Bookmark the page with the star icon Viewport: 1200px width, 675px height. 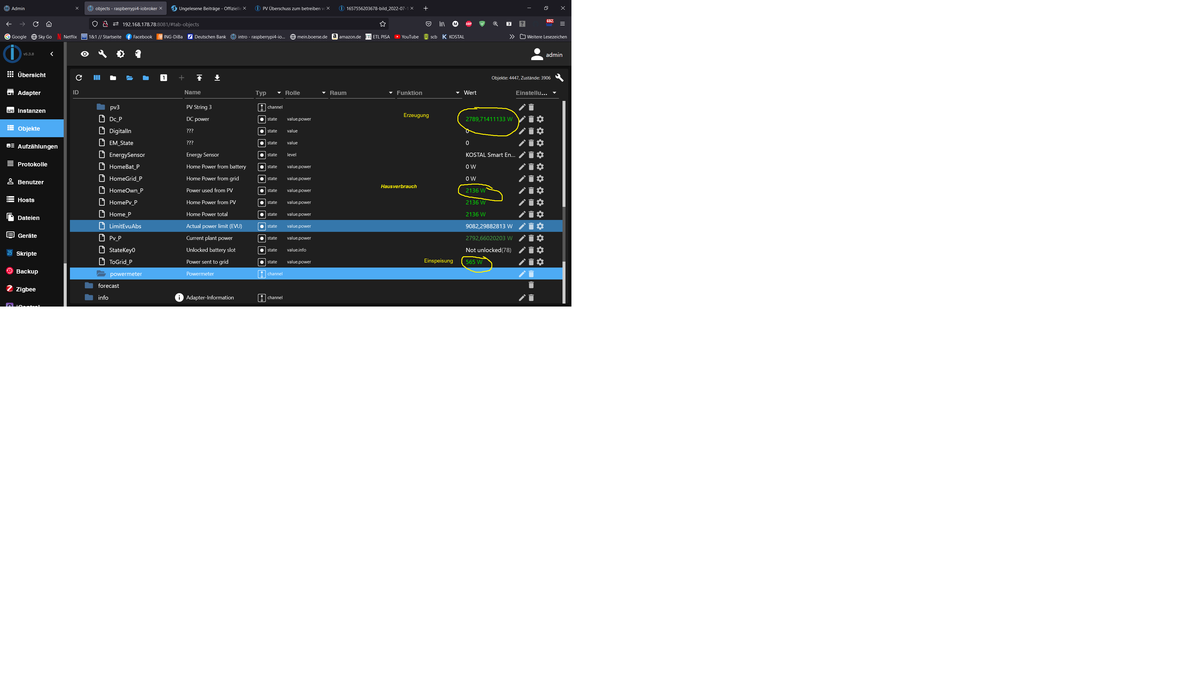click(383, 24)
